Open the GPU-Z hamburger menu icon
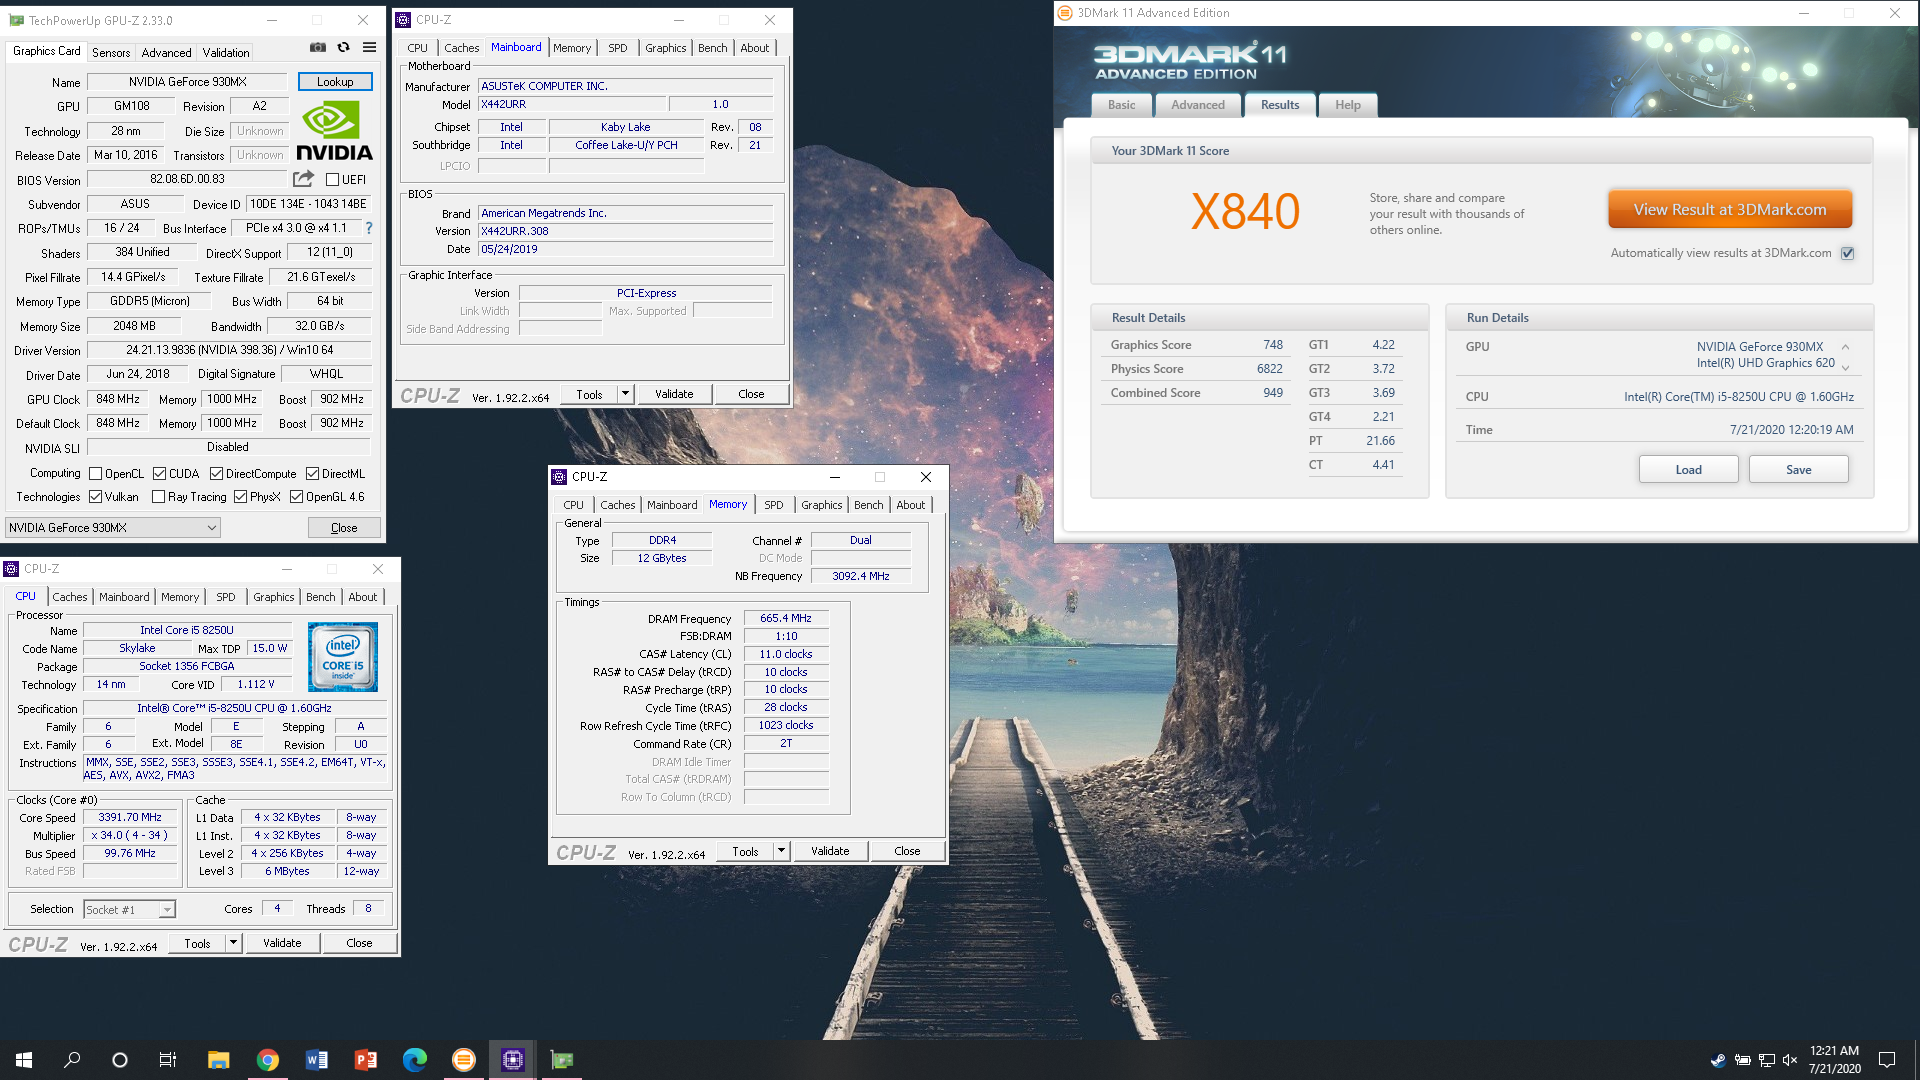This screenshot has width=1920, height=1080. [370, 48]
